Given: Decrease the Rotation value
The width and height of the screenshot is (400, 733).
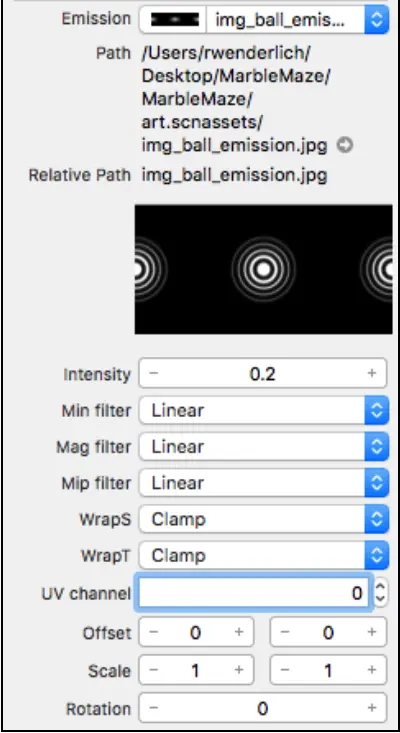Looking at the screenshot, I should (154, 708).
